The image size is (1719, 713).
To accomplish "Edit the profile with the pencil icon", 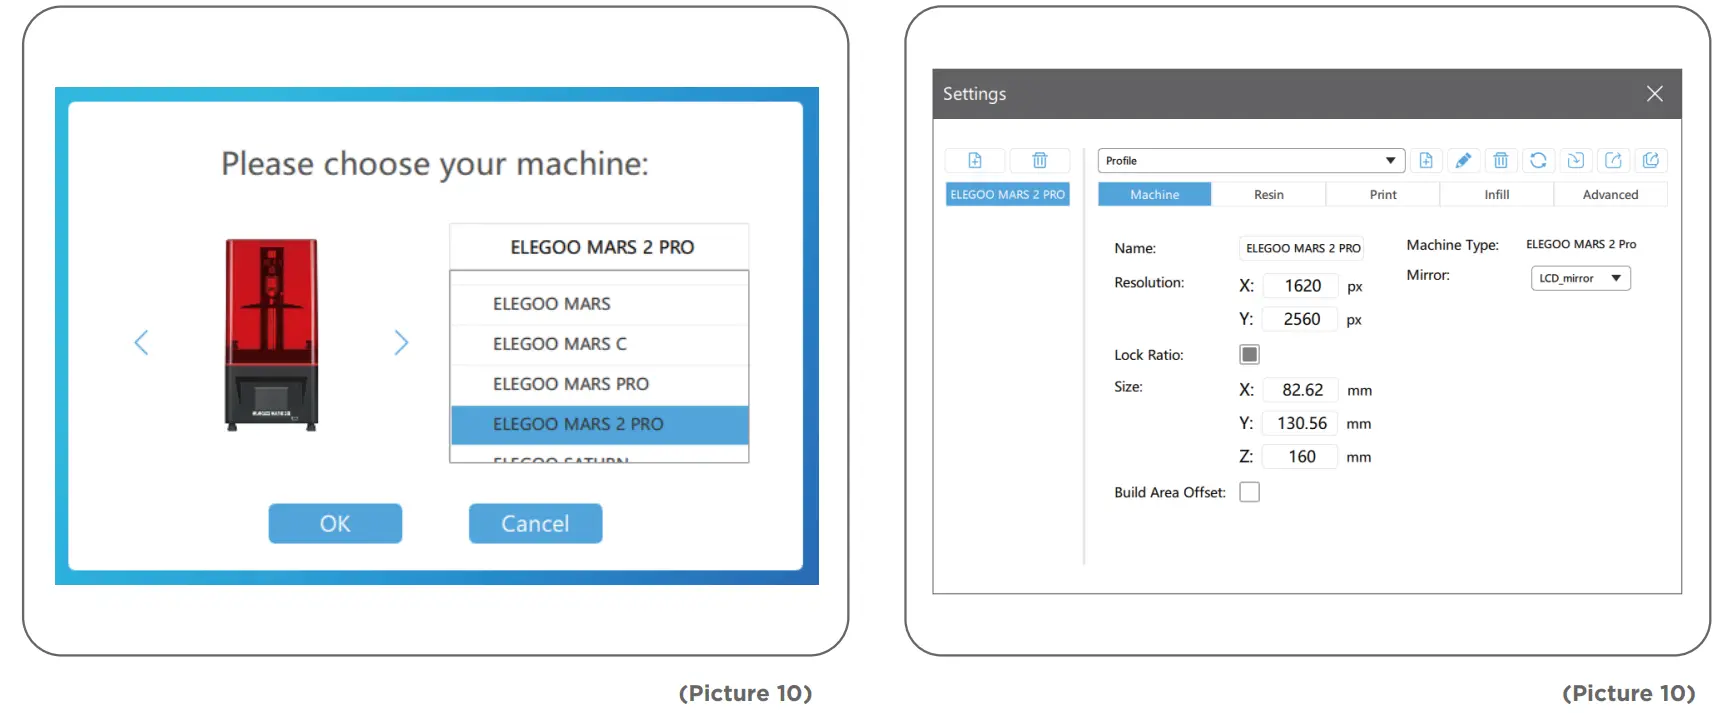I will pyautogui.click(x=1463, y=160).
